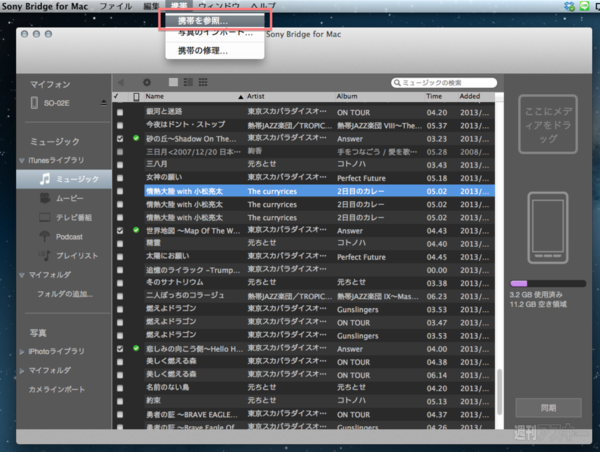Click the phone outline graphic in right panel

click(548, 228)
